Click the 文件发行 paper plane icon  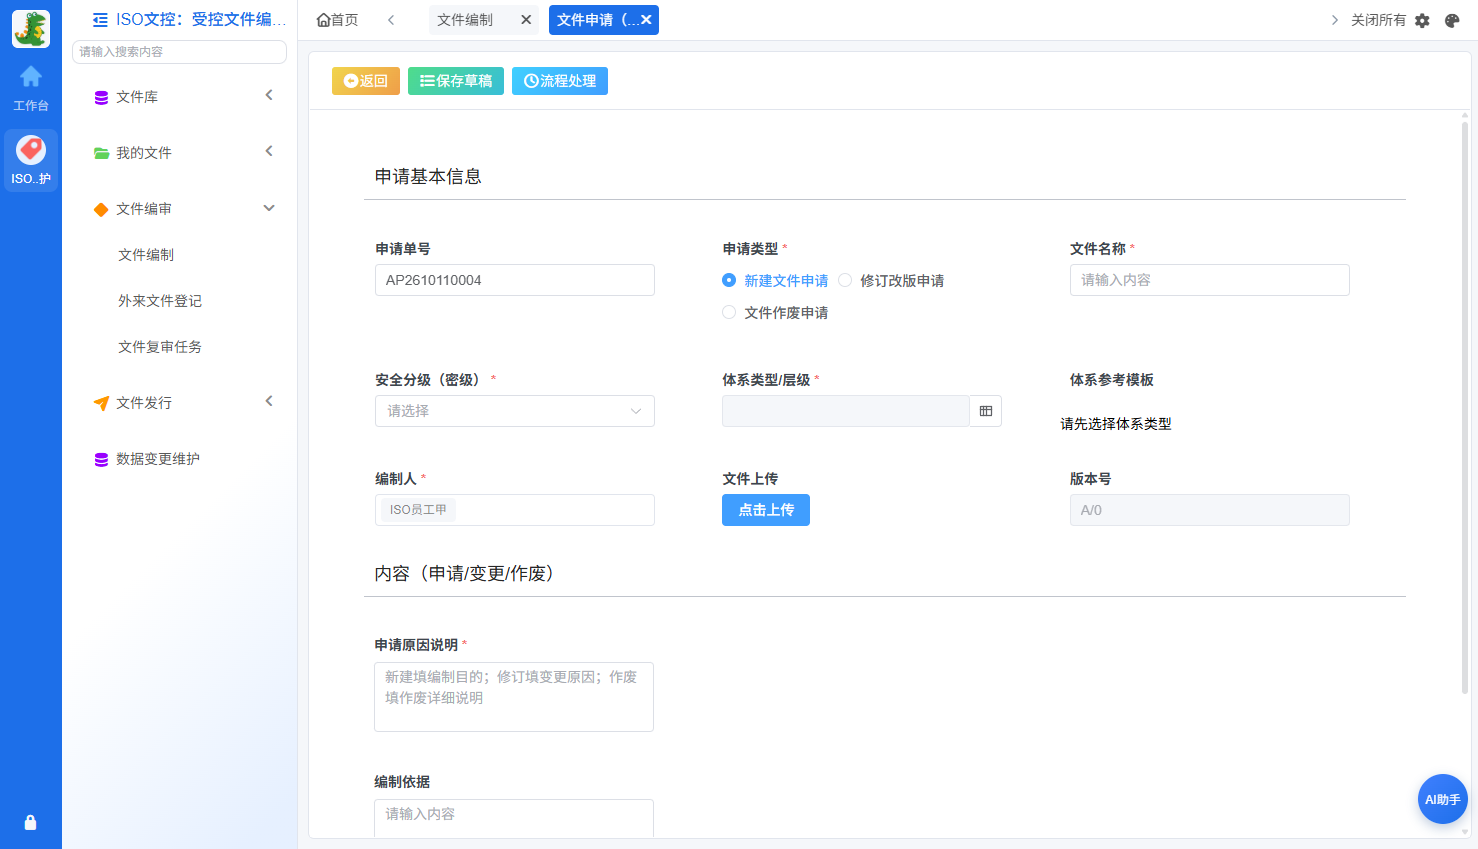pos(101,404)
